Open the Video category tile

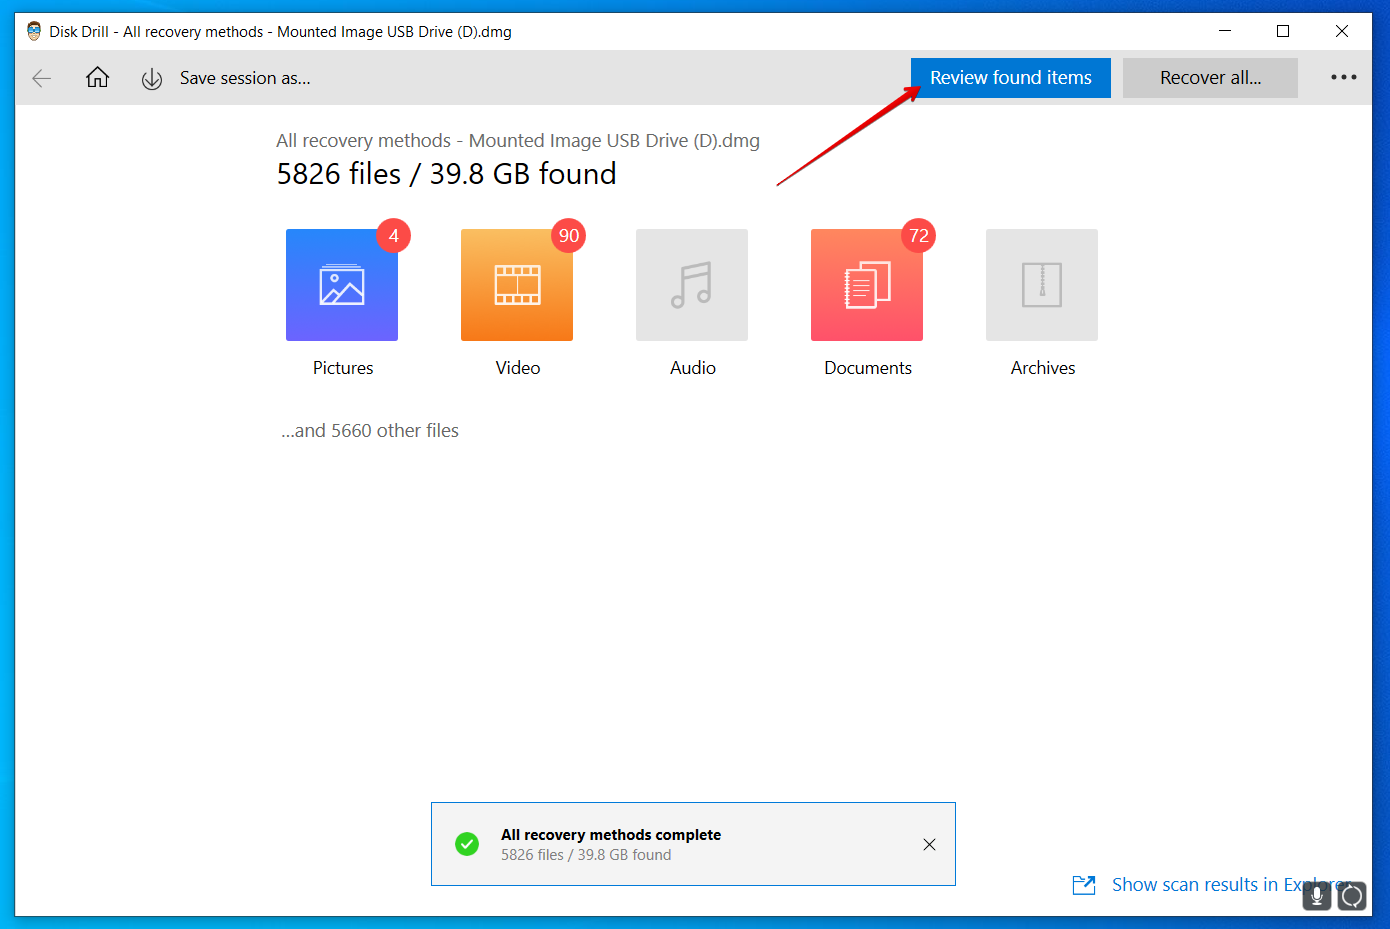(517, 285)
